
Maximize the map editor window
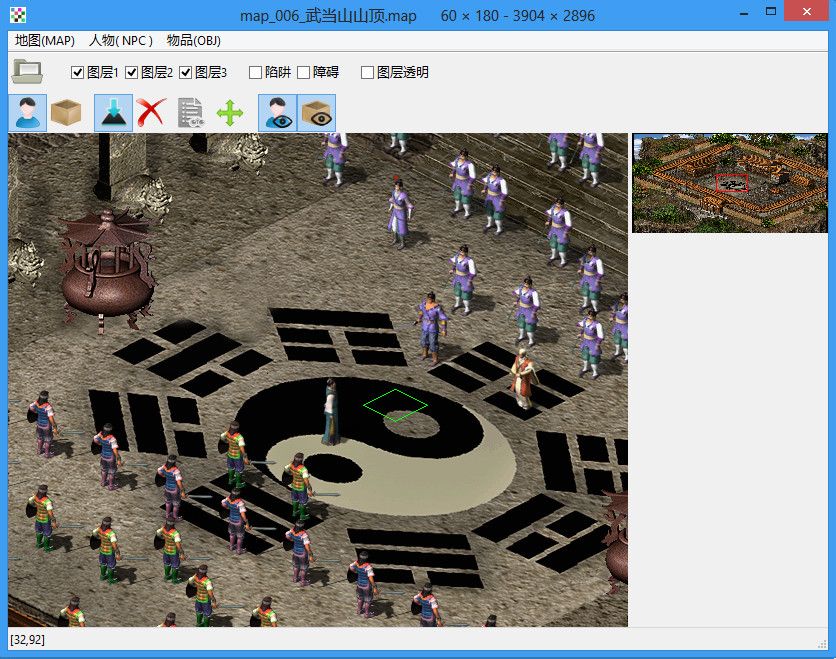[771, 12]
